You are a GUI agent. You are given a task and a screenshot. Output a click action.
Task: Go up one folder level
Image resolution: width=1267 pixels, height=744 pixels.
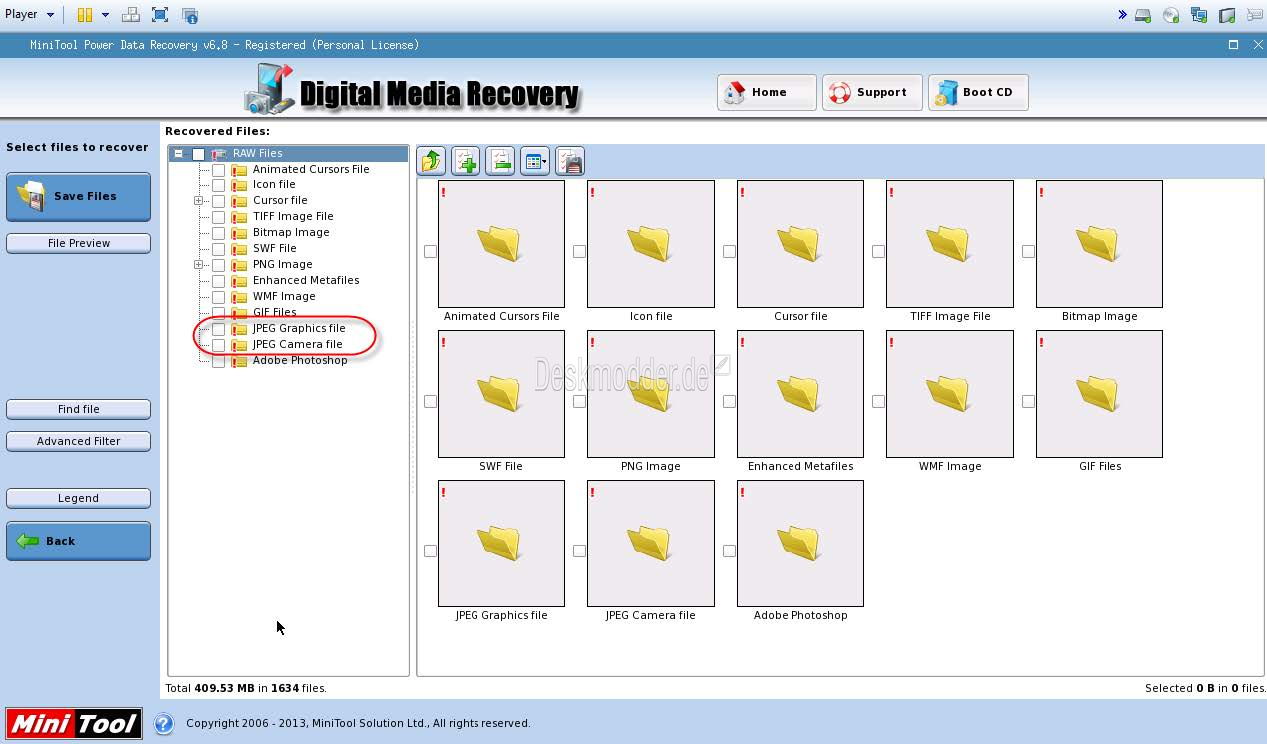(x=432, y=161)
